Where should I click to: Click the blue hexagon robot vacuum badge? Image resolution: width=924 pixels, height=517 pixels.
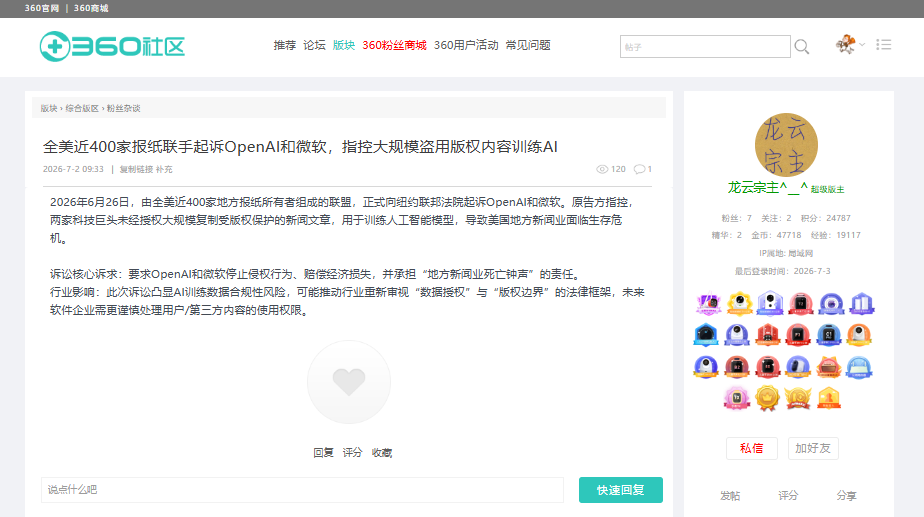pos(706,335)
